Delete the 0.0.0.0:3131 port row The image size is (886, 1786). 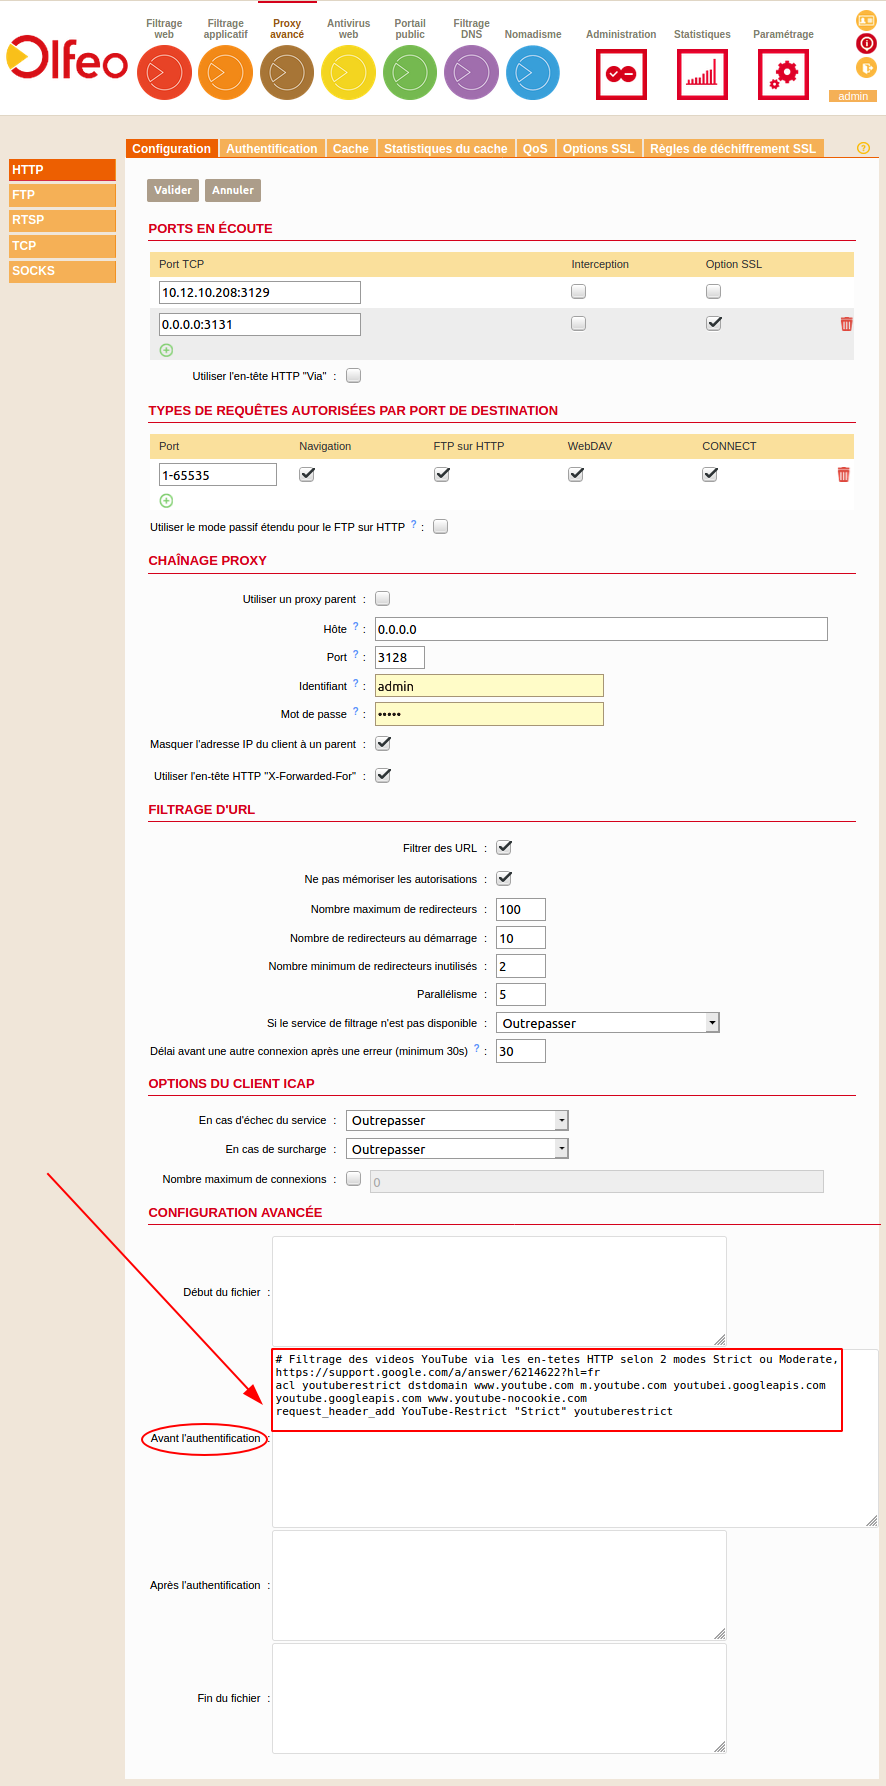(846, 324)
